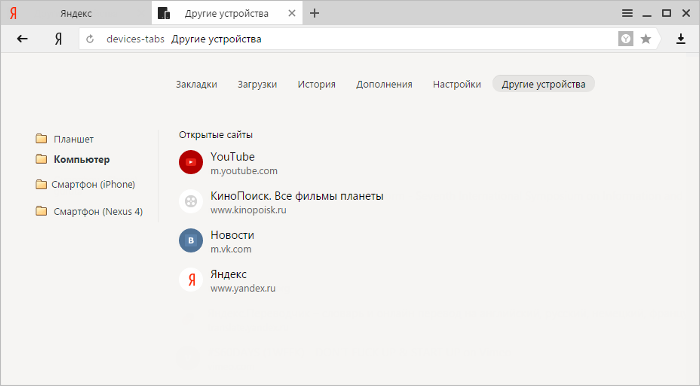Reload the page with refresh icon
Viewport: 700px width, 386px height.
coord(90,39)
